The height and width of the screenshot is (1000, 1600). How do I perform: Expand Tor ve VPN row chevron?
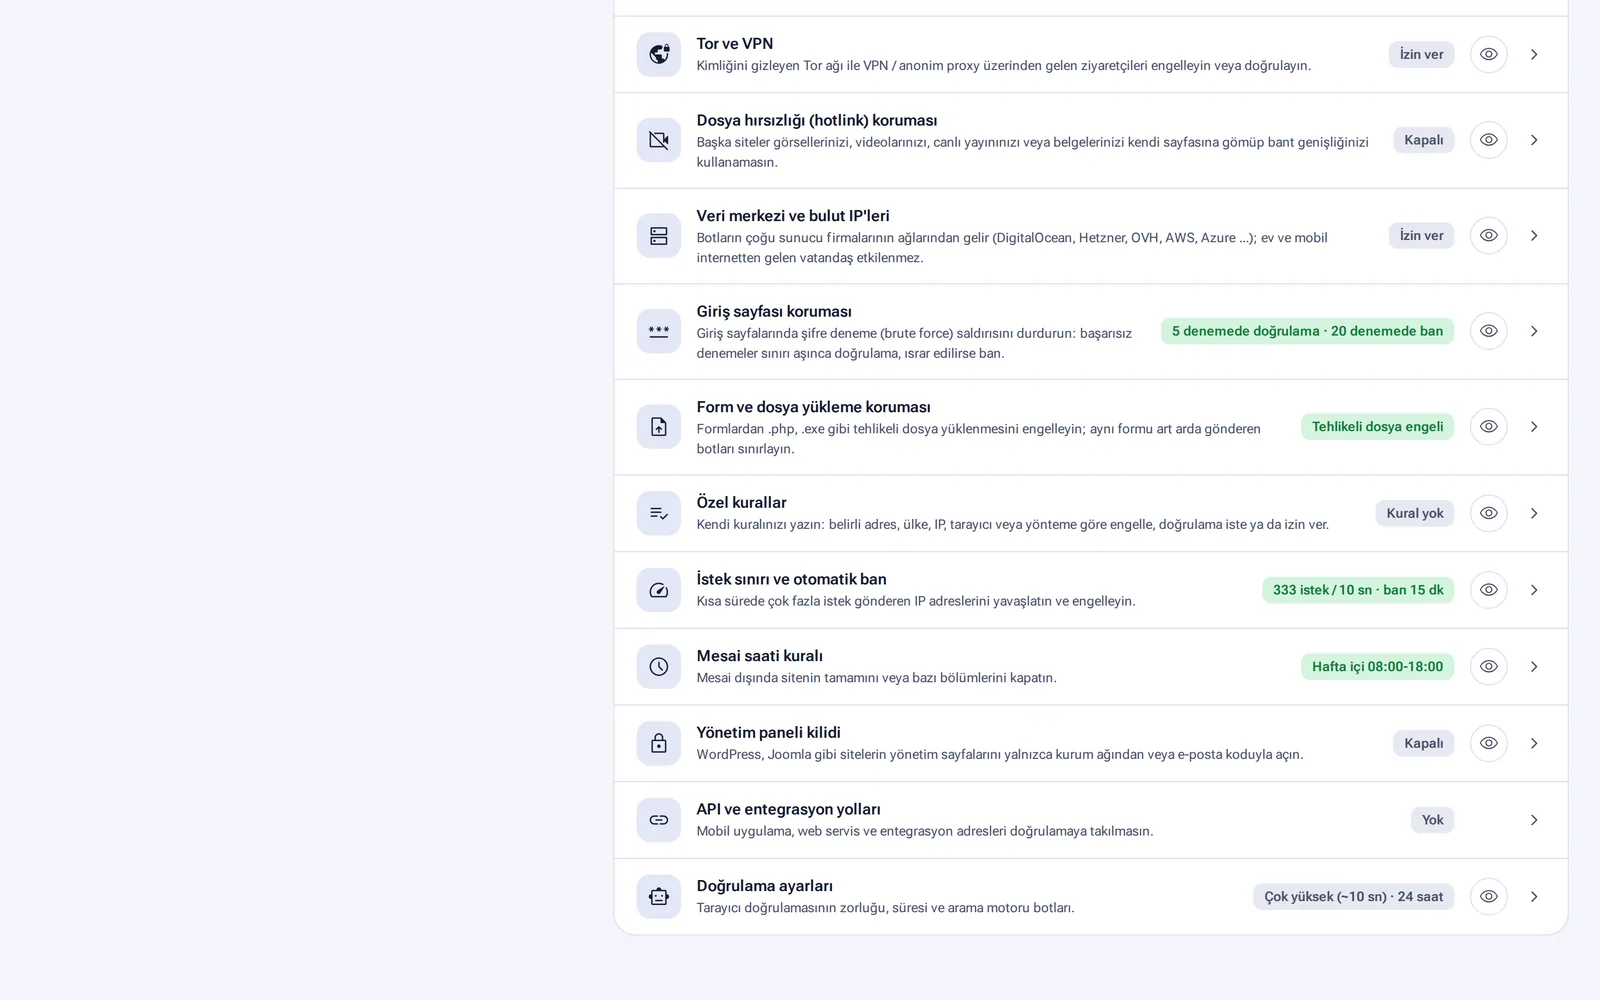click(x=1534, y=54)
